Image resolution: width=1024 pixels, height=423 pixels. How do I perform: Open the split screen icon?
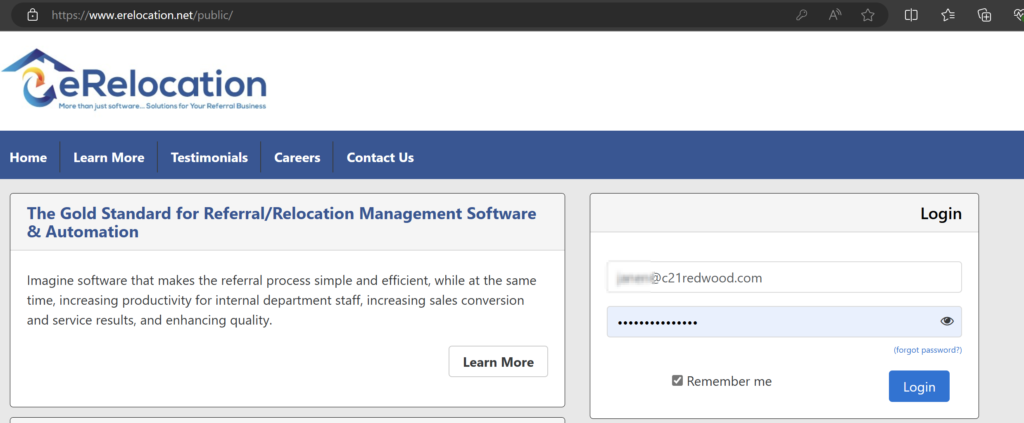point(911,15)
